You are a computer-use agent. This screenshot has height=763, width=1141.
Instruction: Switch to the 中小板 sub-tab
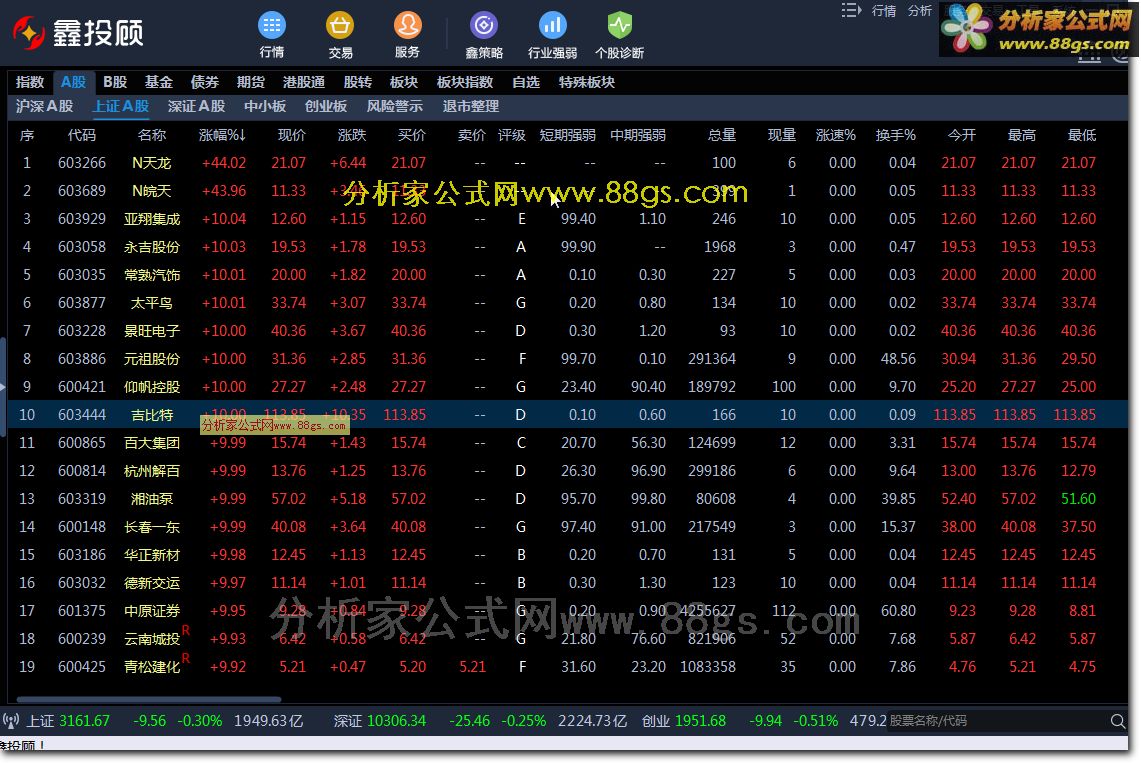pos(265,106)
